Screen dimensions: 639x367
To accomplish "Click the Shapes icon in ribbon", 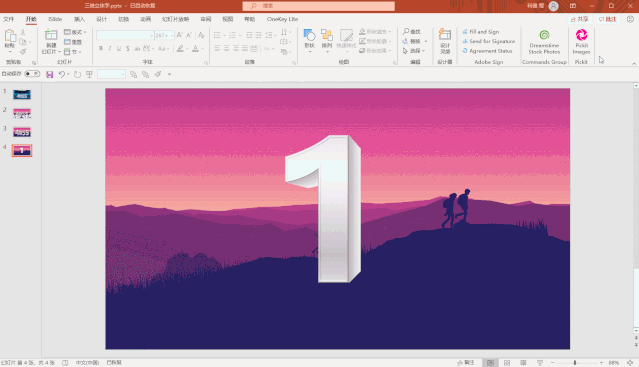I will tap(309, 35).
